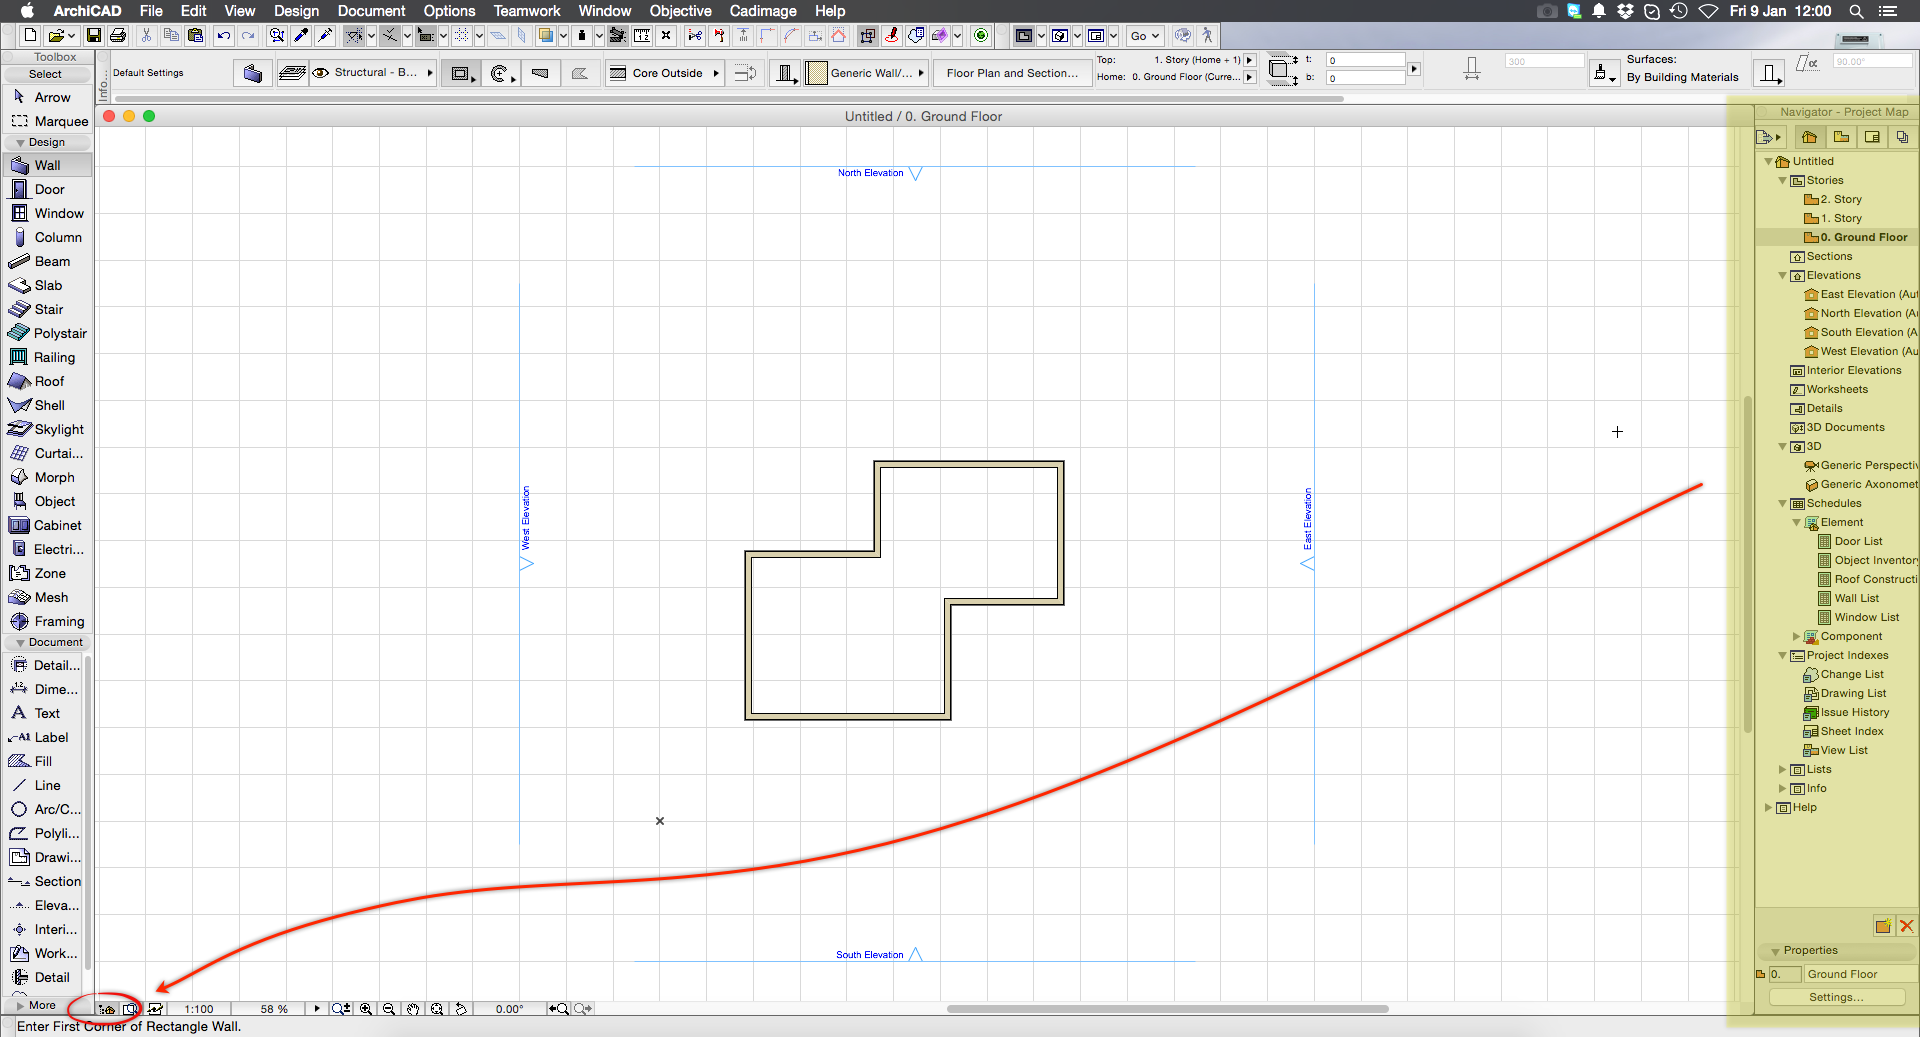Toggle the Trace reference icon in toolbar
The width and height of the screenshot is (1920, 1037).
(546, 35)
